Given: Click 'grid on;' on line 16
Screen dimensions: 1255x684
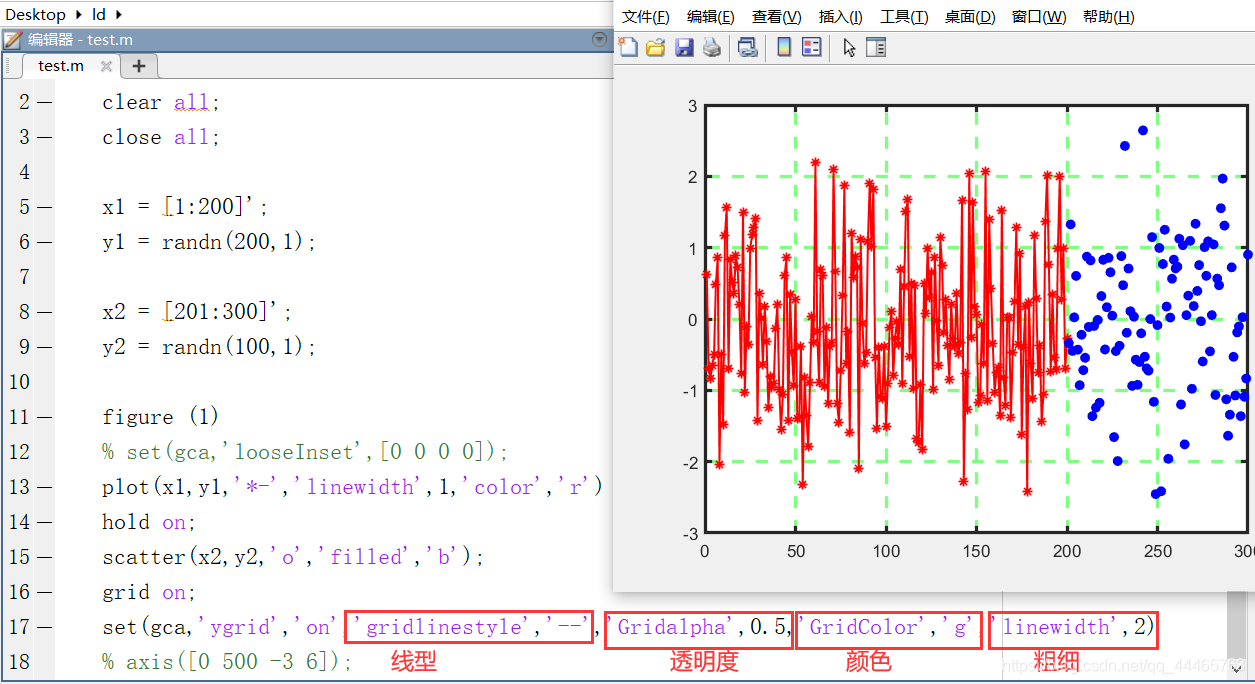Looking at the screenshot, I should pyautogui.click(x=149, y=592).
